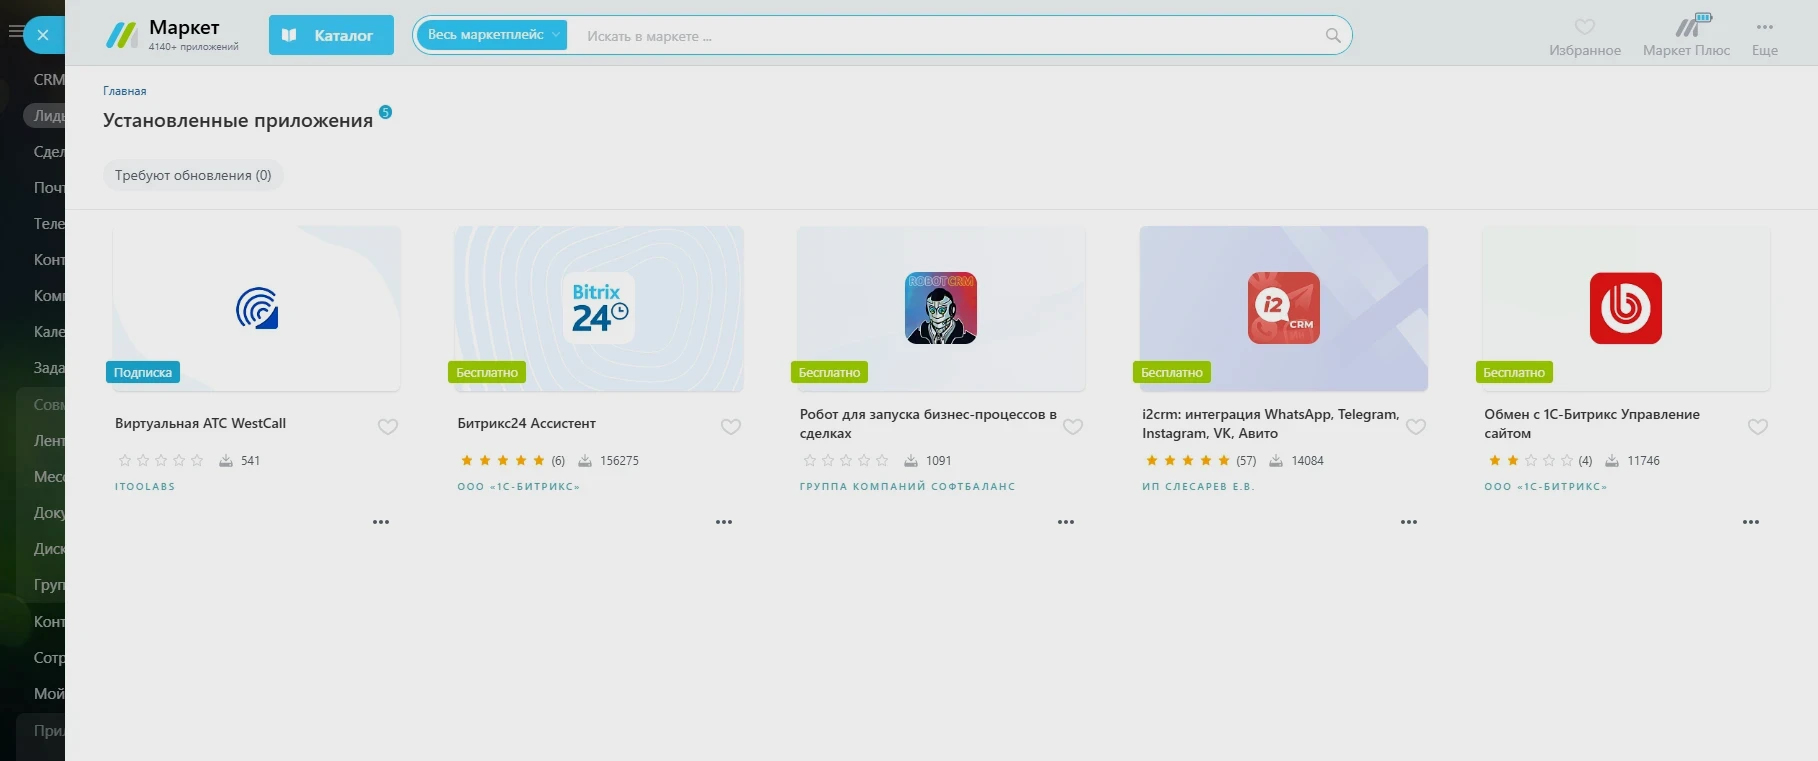Viewport: 1818px width, 761px height.
Task: Open the Robot CRM app thumbnail
Action: pyautogui.click(x=941, y=308)
